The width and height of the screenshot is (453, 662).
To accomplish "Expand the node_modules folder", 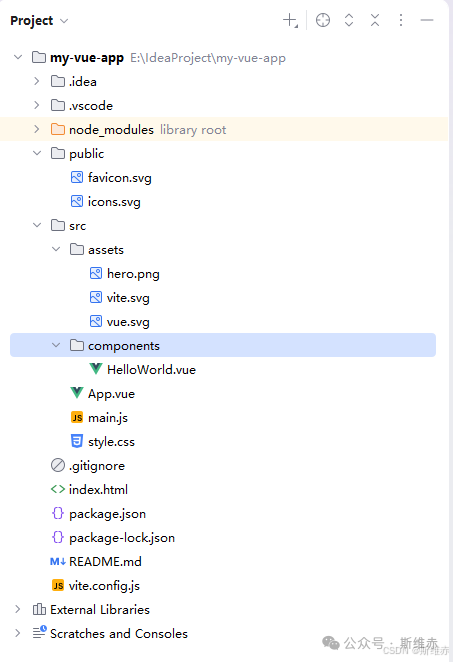I will [x=37, y=129].
